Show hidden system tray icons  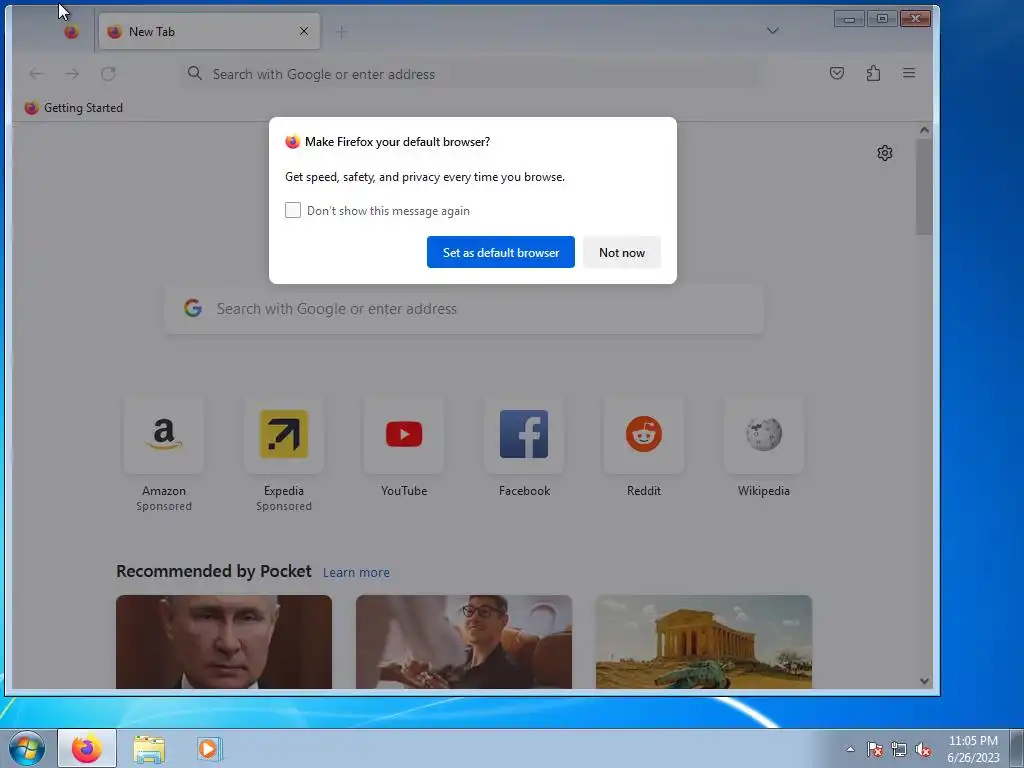coord(850,749)
